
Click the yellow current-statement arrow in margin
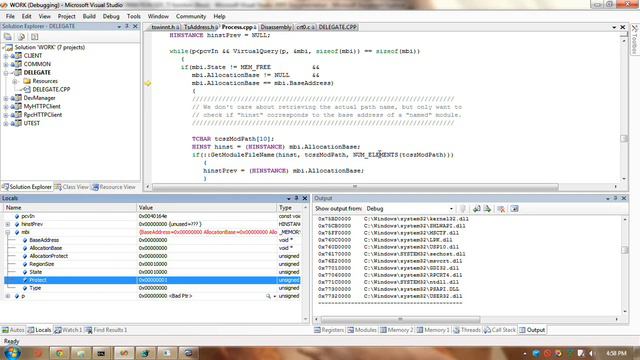point(148,83)
